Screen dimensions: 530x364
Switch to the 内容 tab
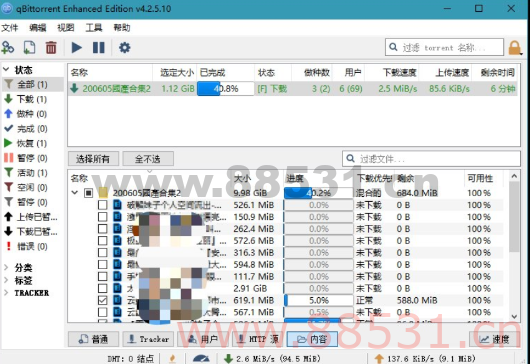point(312,339)
